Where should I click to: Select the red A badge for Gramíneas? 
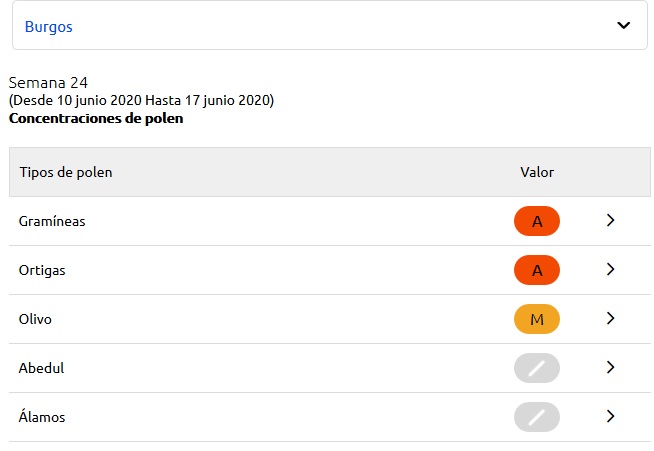537,221
